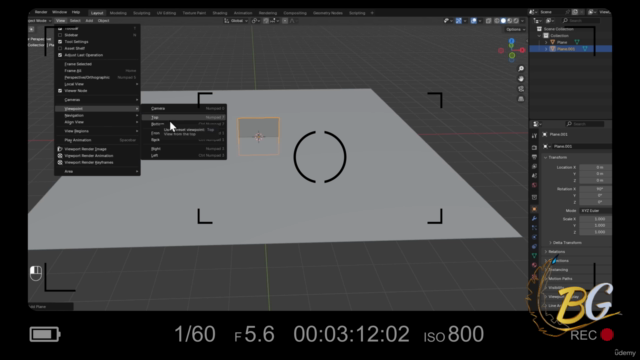
Task: Open the Output properties tab
Action: click(534, 157)
